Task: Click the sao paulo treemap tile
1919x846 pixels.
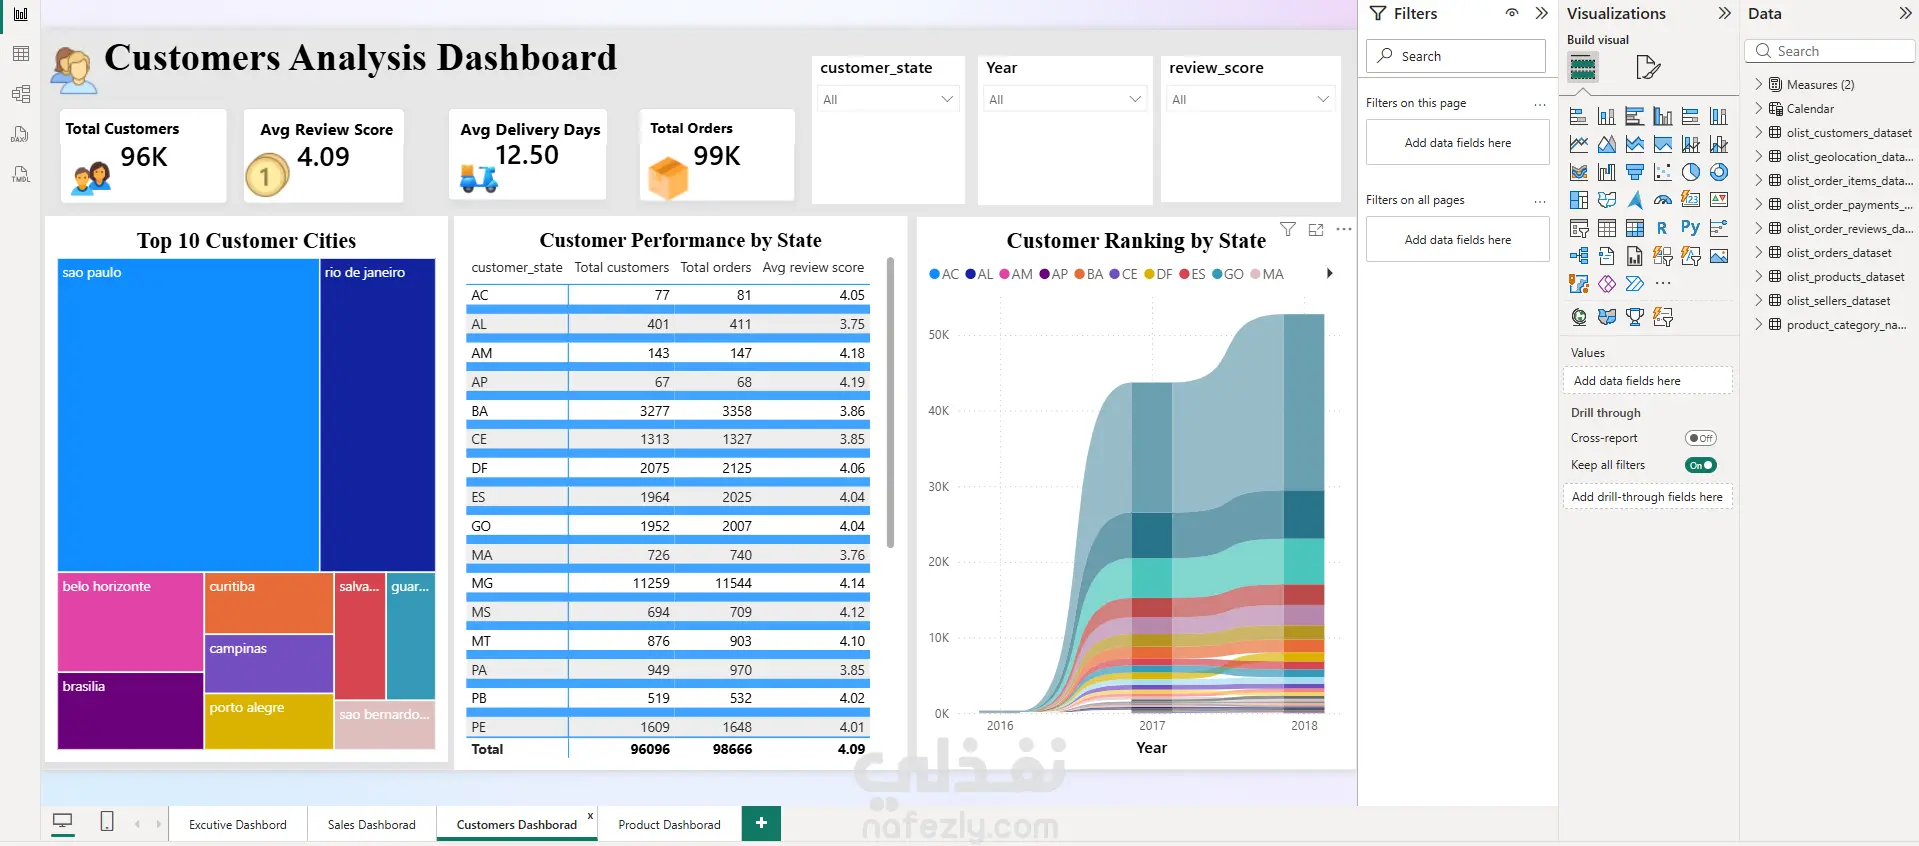Action: pyautogui.click(x=188, y=415)
